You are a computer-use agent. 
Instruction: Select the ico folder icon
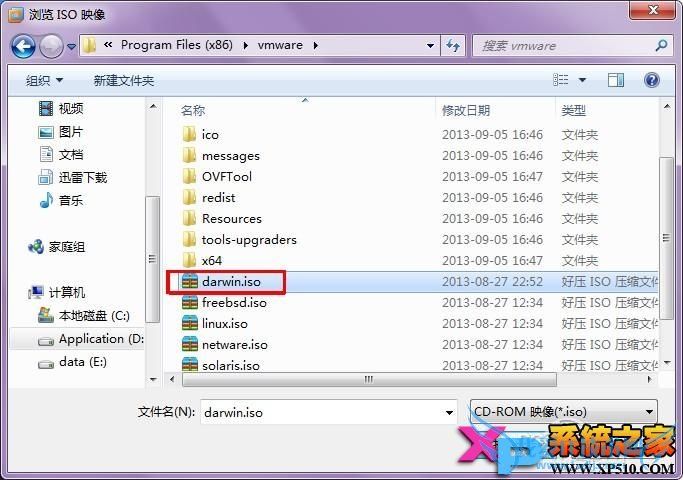(189, 134)
